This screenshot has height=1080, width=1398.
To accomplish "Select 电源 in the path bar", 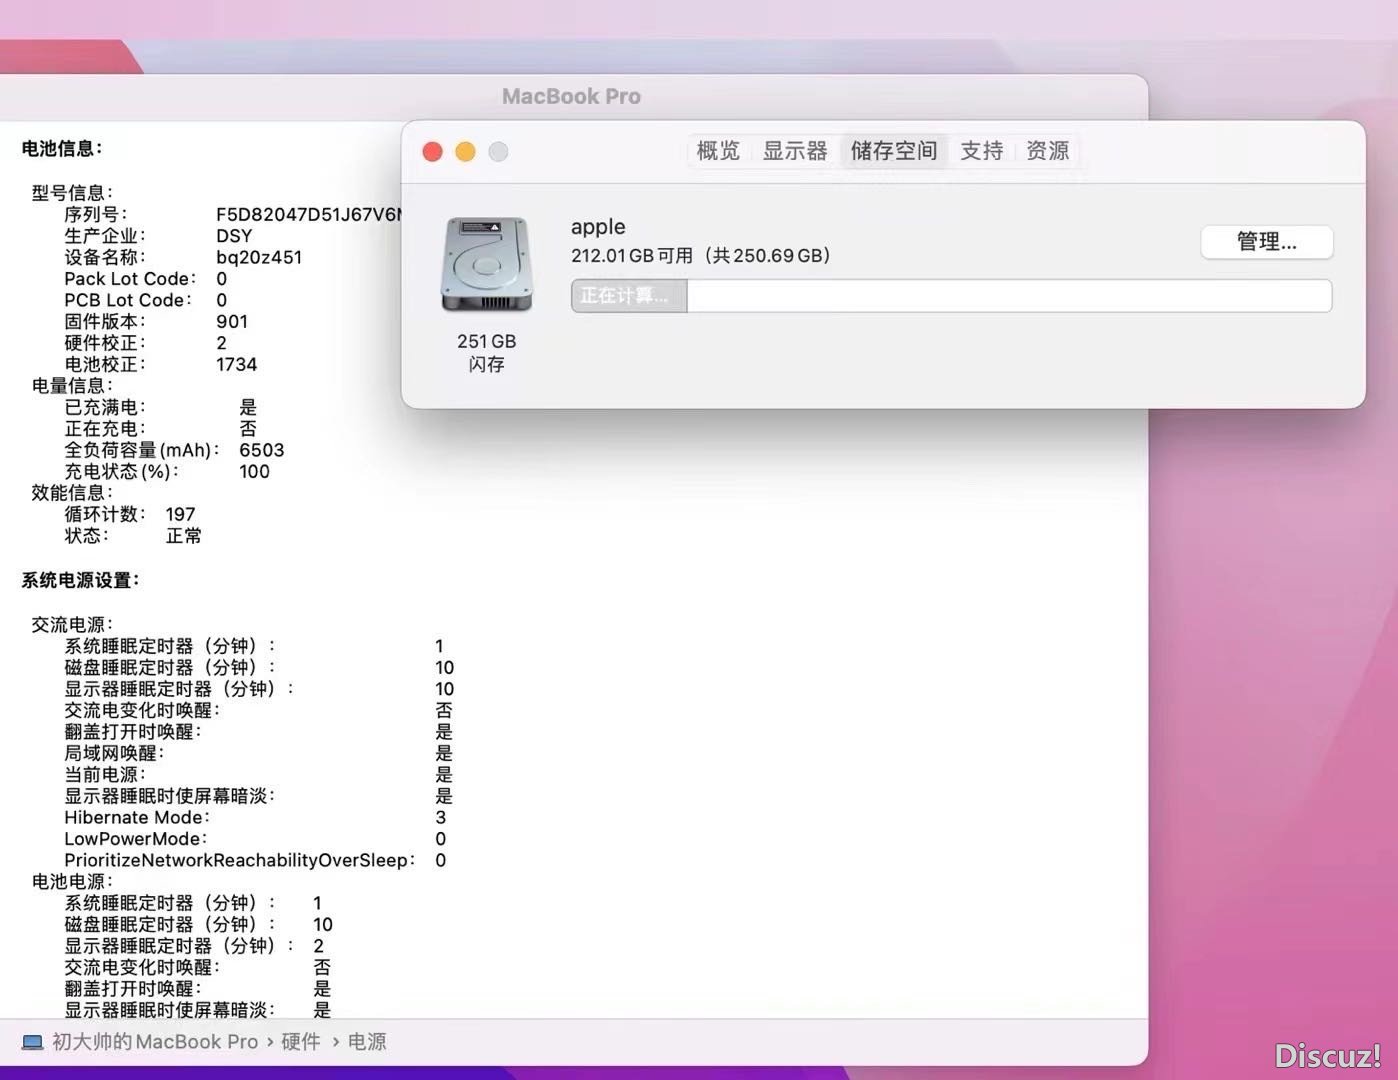I will [367, 1042].
